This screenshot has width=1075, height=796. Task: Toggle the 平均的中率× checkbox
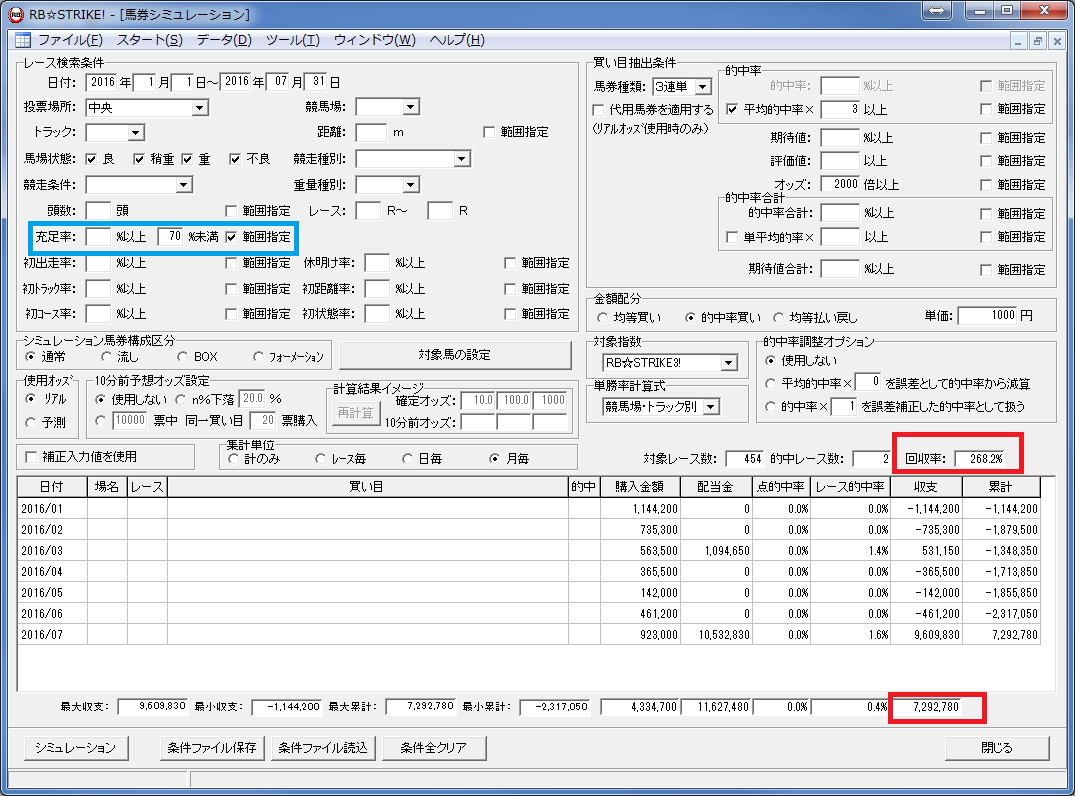pos(732,110)
